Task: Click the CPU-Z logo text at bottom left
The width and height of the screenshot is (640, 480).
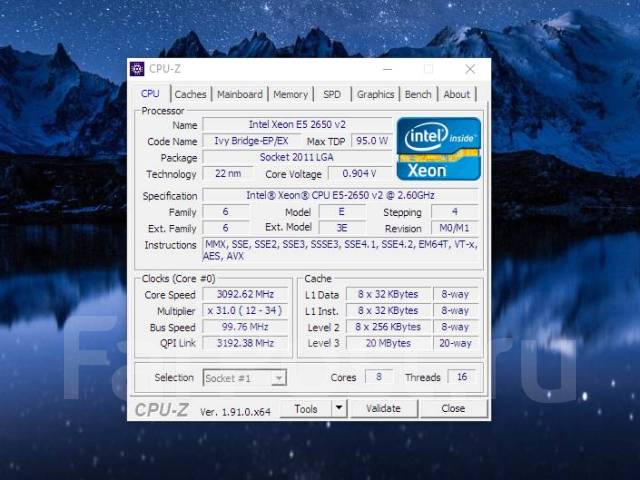Action: pos(162,409)
